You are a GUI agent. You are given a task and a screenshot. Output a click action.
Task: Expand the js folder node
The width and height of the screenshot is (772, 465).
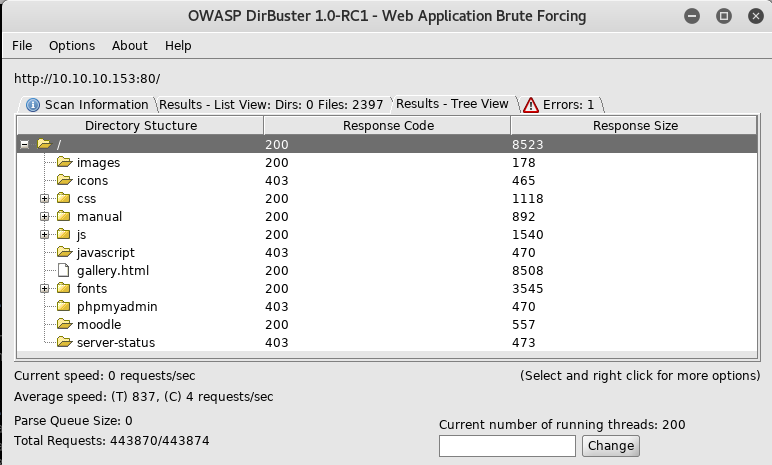[44, 234]
